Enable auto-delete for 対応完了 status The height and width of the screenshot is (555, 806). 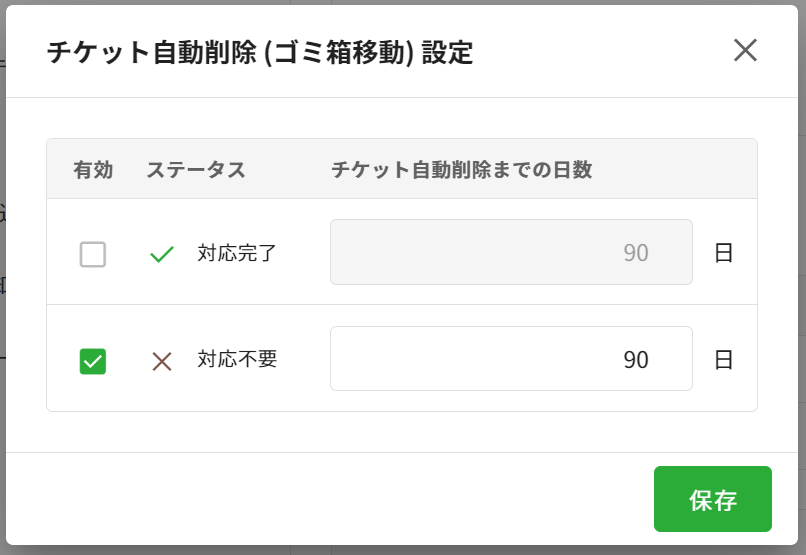tap(93, 254)
